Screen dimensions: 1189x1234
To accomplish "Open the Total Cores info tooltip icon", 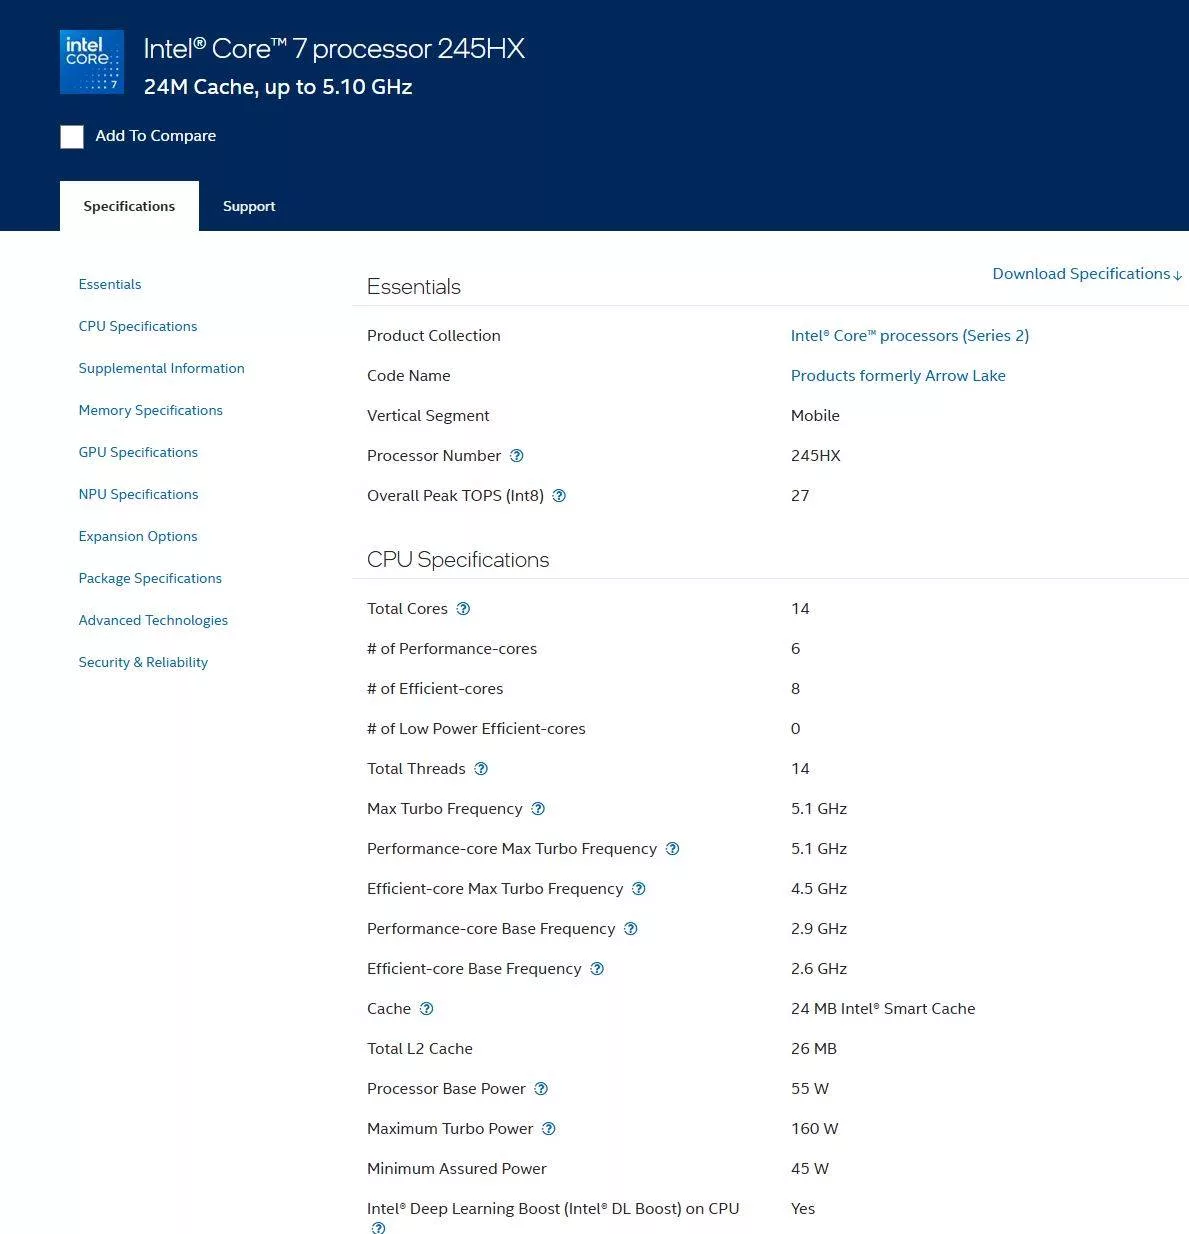I will (463, 609).
